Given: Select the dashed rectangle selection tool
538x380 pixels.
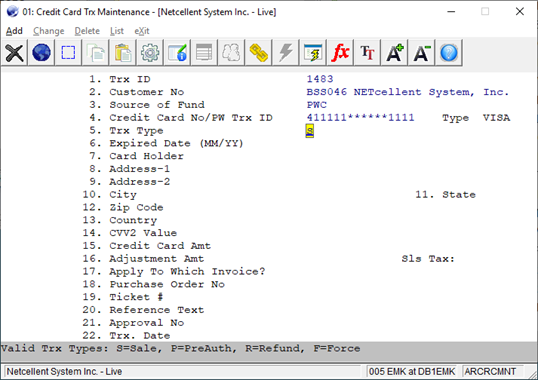Looking at the screenshot, I should click(68, 53).
